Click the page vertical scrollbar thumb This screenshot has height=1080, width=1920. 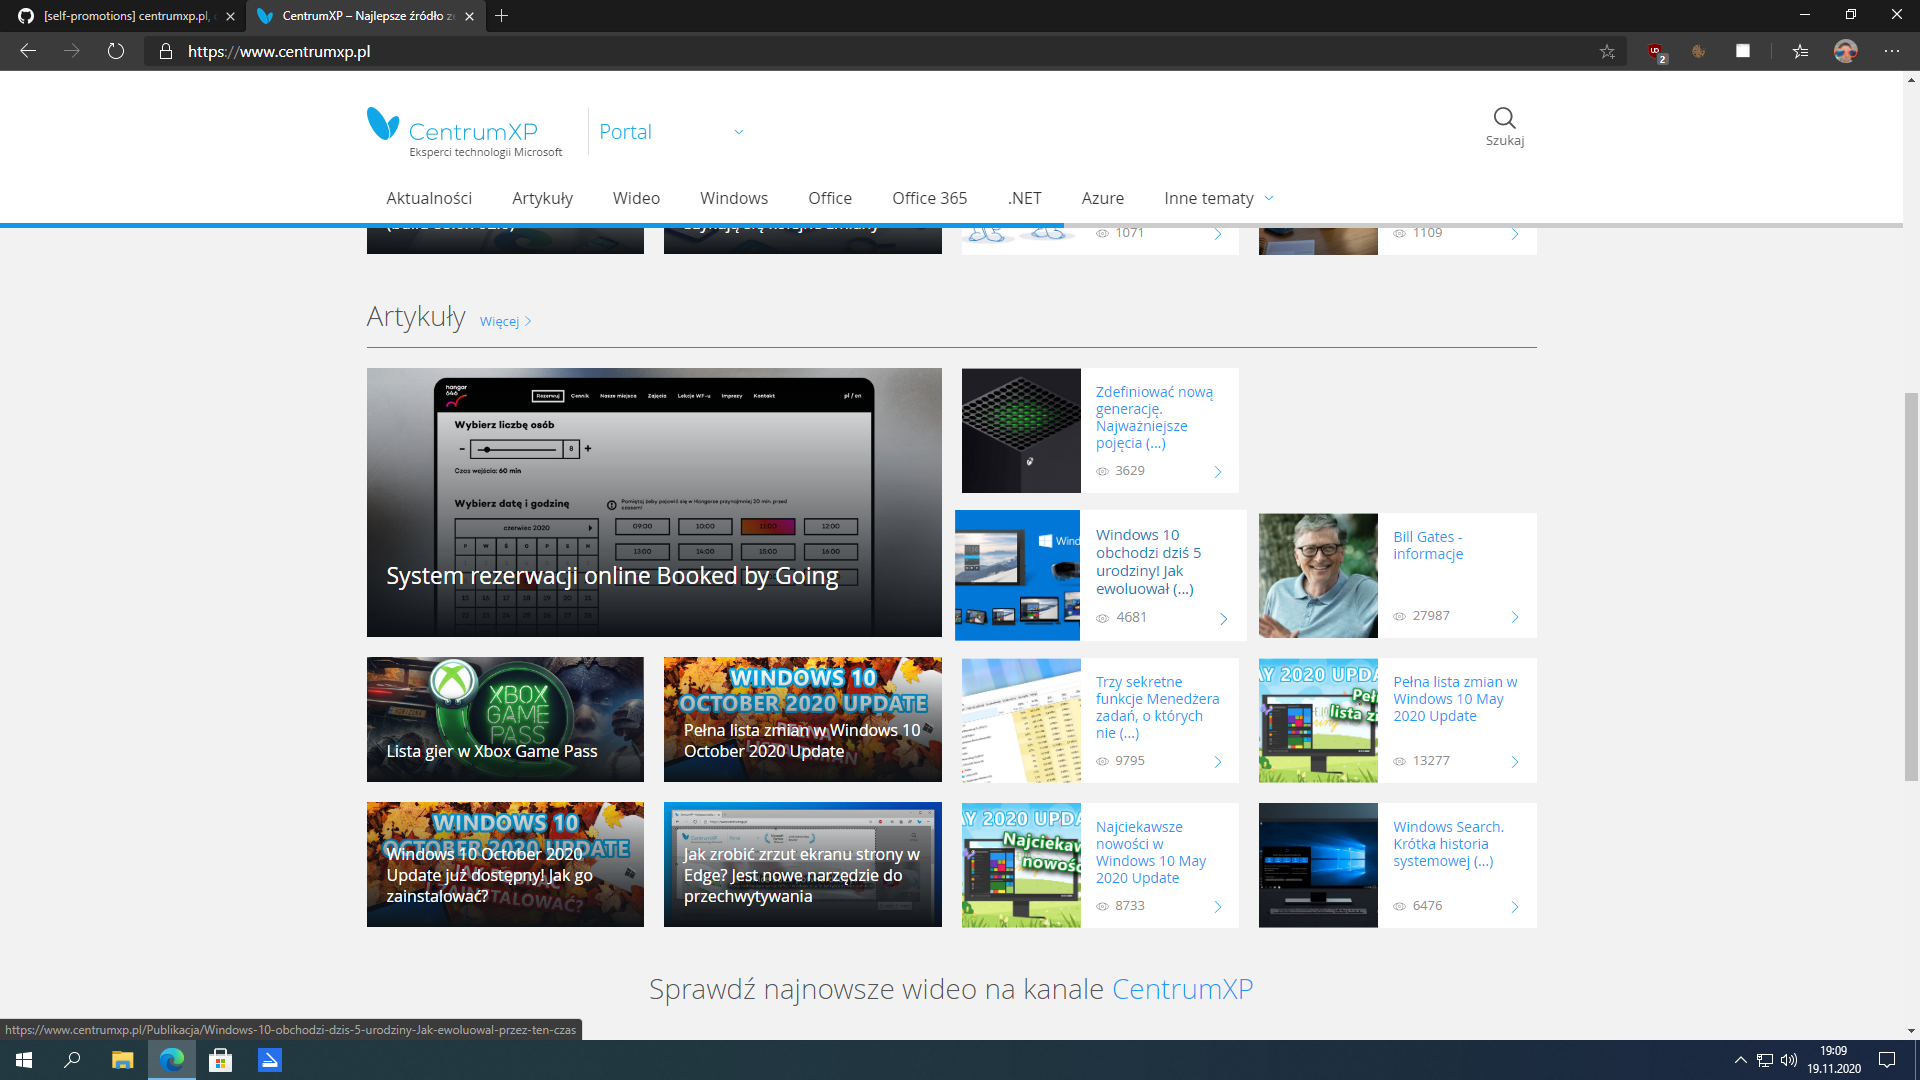pos(1911,587)
